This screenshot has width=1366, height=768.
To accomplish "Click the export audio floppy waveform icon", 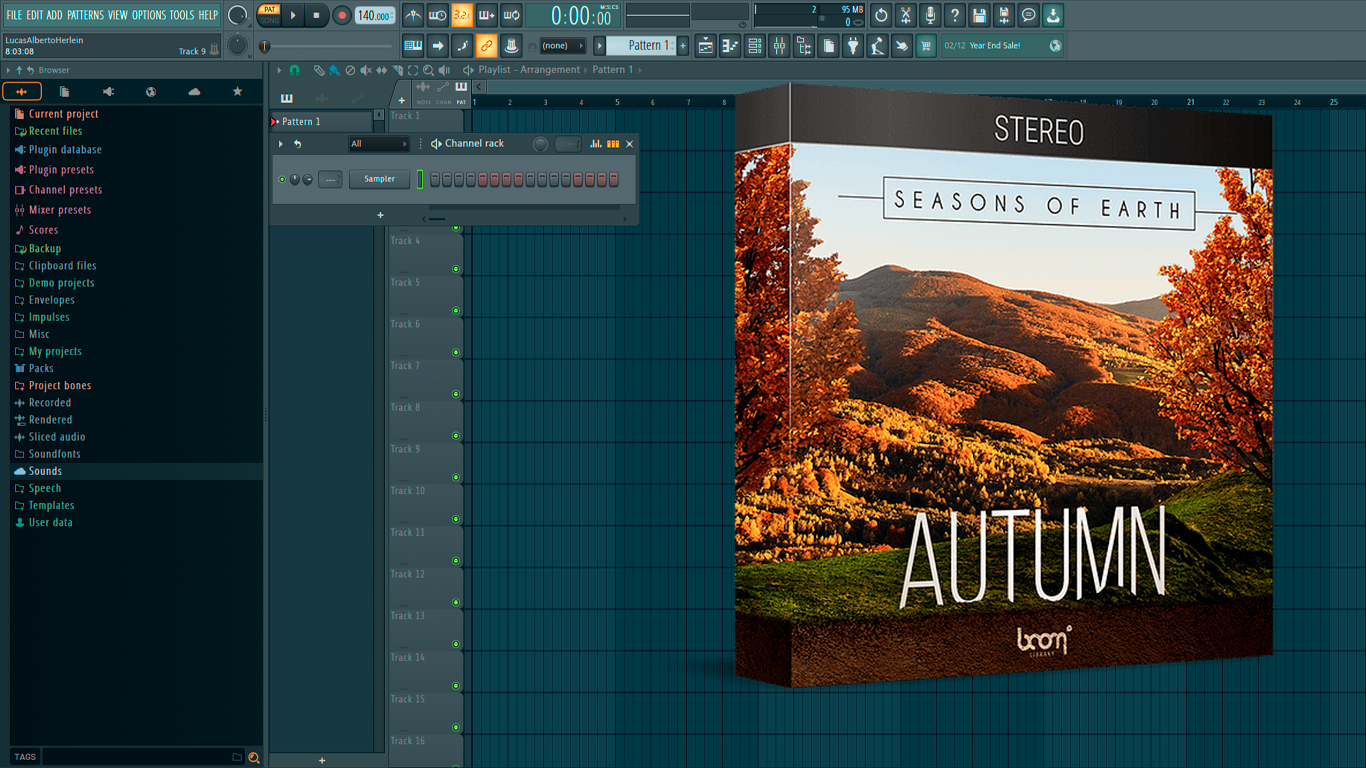I will click(x=1004, y=15).
